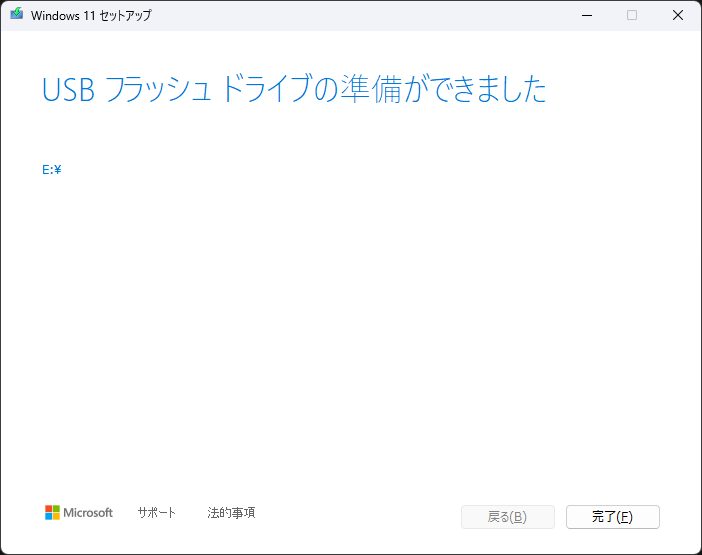Click the Microsoft wordmark text
Screen dimensions: 702x555
click(x=89, y=513)
